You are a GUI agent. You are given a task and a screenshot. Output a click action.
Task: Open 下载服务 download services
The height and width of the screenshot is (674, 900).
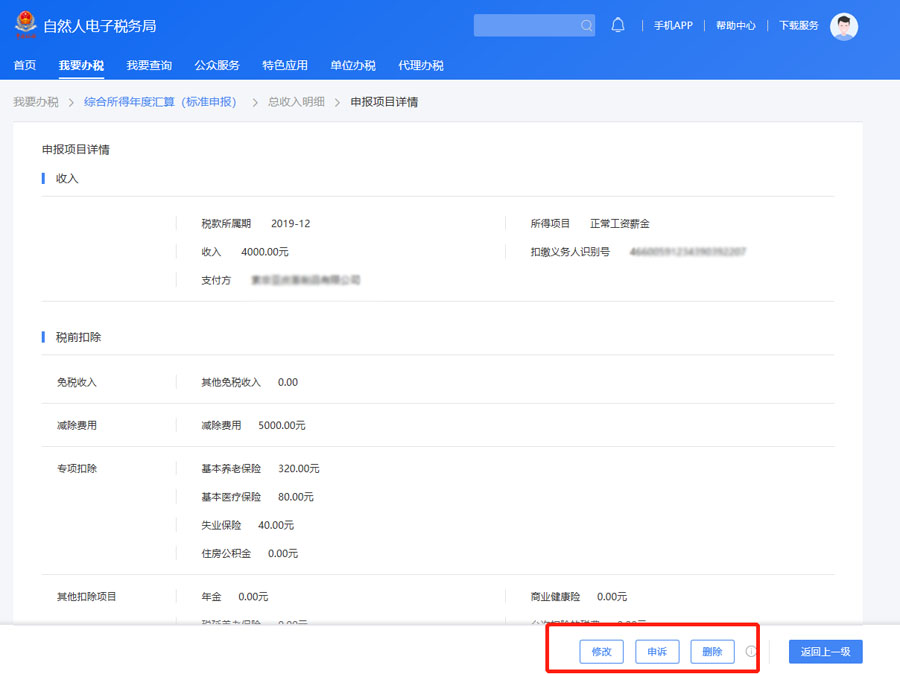pos(799,26)
